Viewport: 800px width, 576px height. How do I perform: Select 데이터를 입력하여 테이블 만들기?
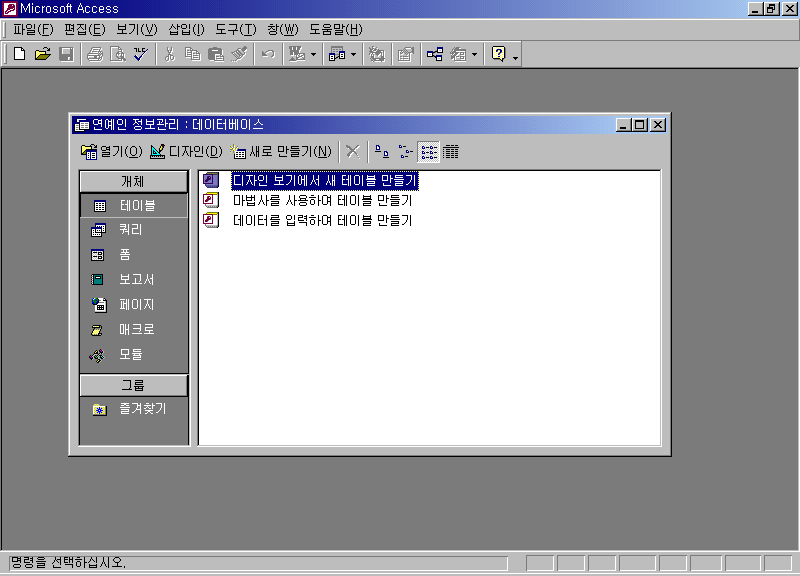point(322,220)
